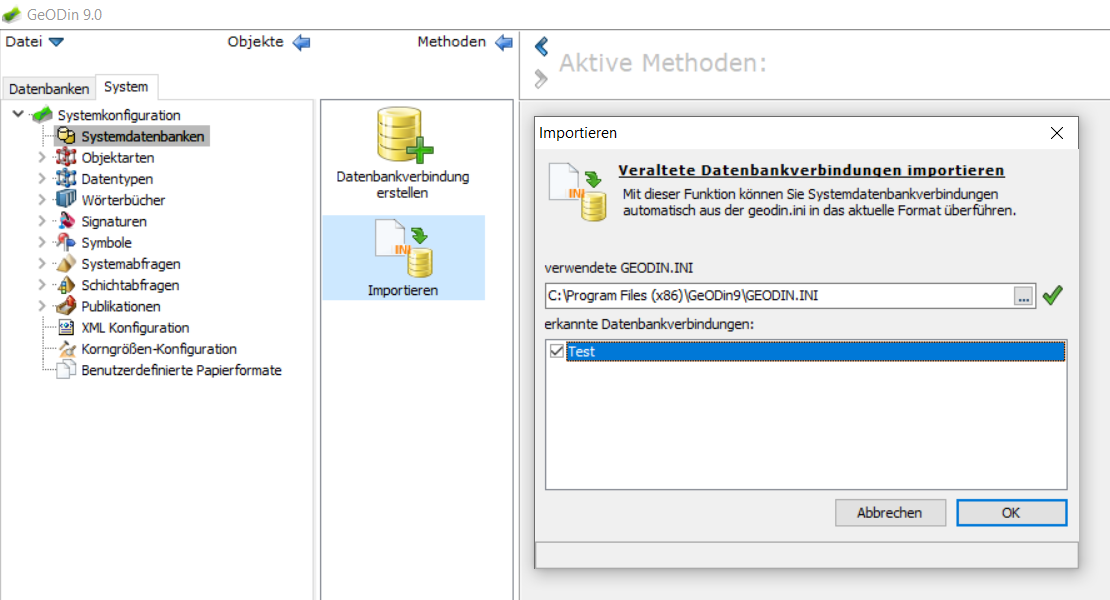
Task: Open the Datei dropdown arrow
Action: (57, 42)
